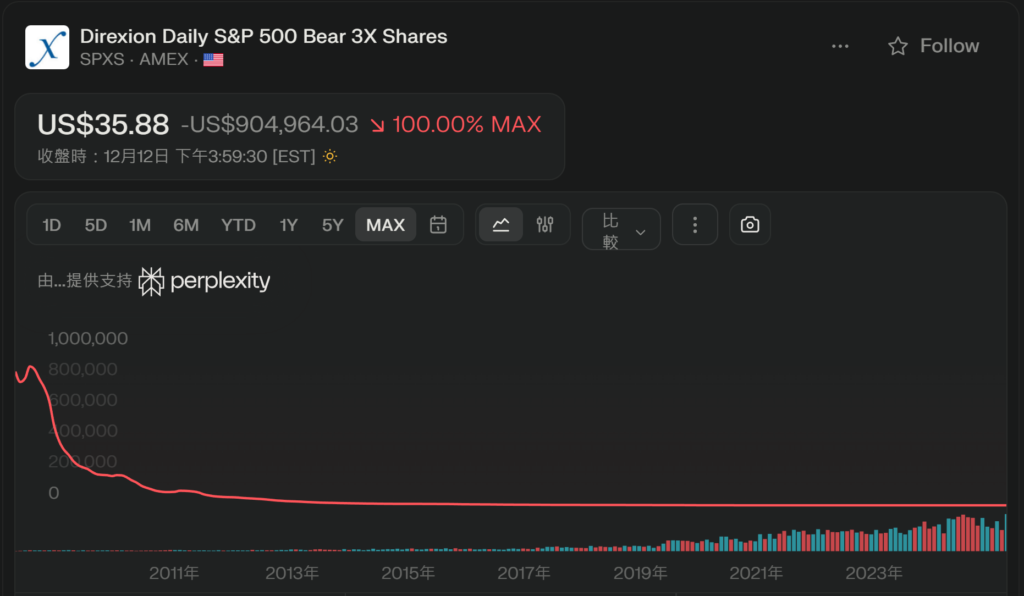Screen dimensions: 1024x596
Task: Expand the 比較 compare dropdown
Action: [x=621, y=230]
